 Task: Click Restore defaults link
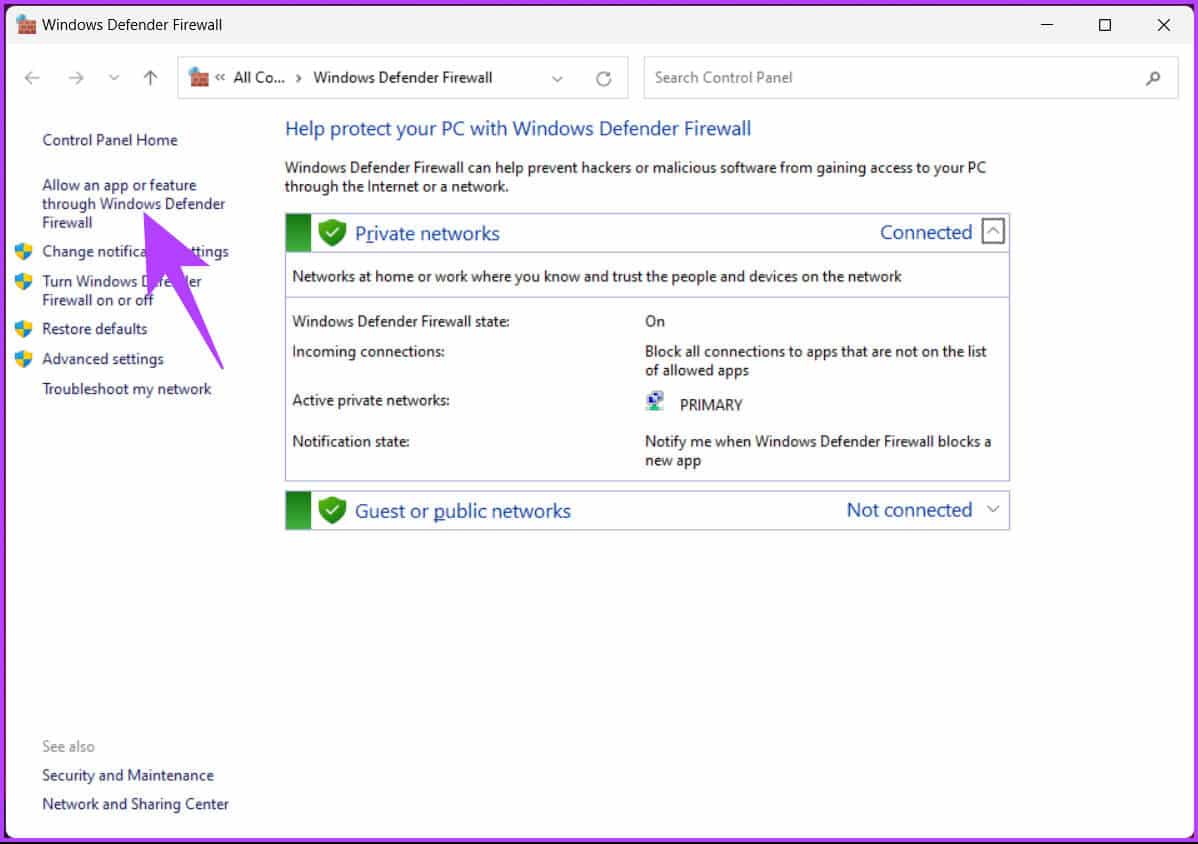click(95, 329)
